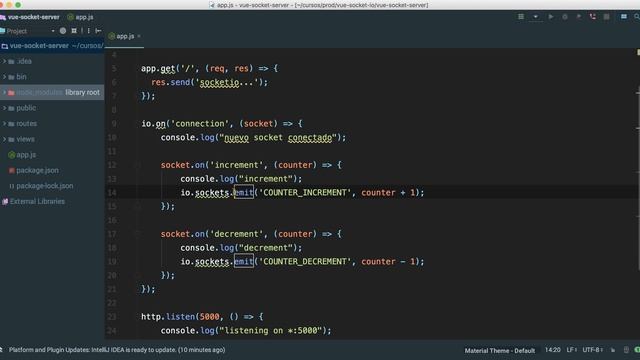The height and width of the screenshot is (360, 640).
Task: Click the gutter at line number 14
Action: pyautogui.click(x=112, y=193)
